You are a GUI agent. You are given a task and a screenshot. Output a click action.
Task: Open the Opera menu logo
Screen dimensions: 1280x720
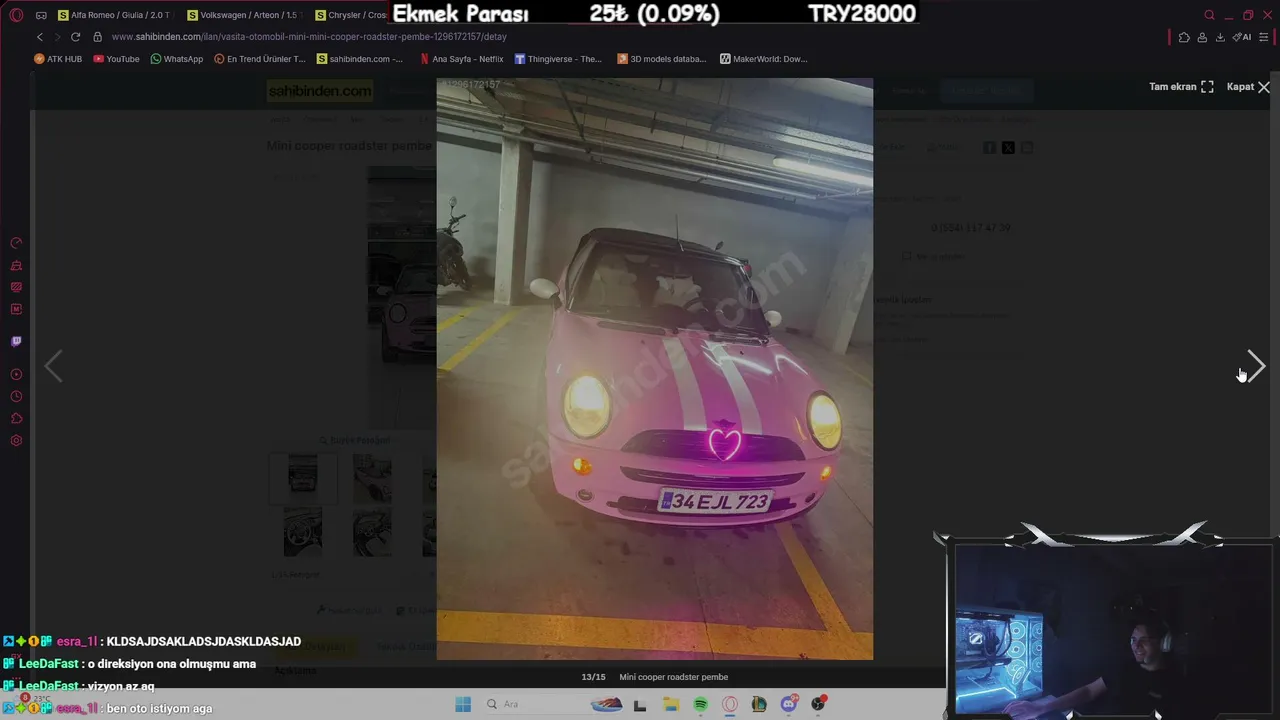click(x=16, y=15)
